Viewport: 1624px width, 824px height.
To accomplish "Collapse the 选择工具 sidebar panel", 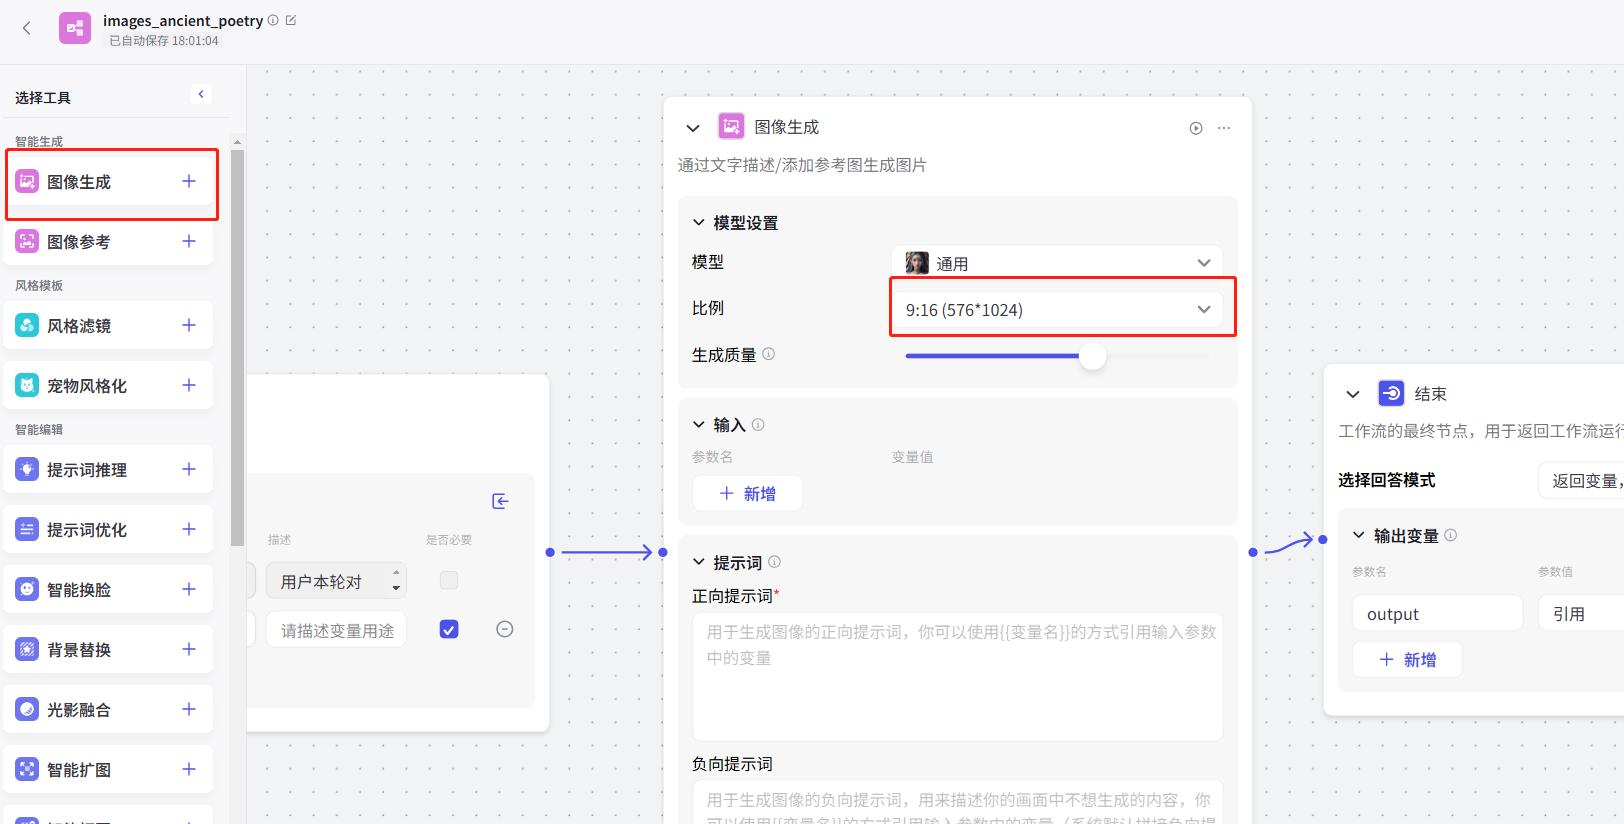I will 201,94.
